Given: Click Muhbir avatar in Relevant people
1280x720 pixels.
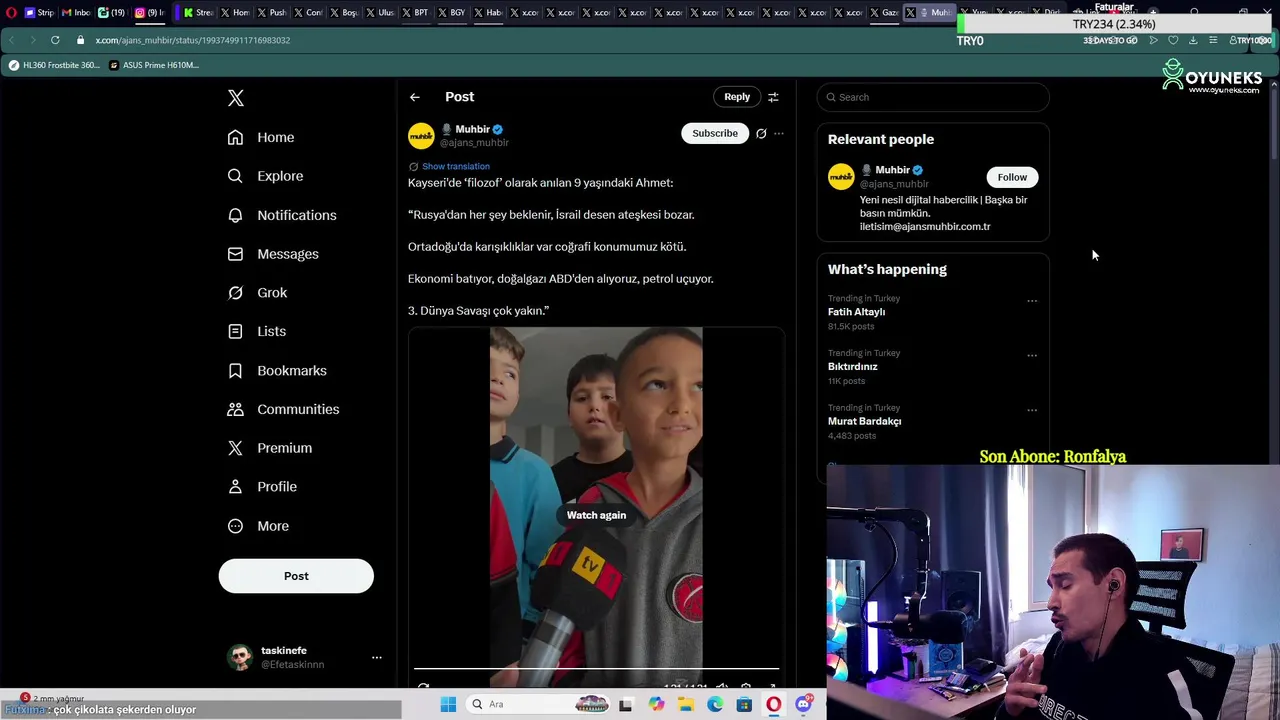Looking at the screenshot, I should pos(841,176).
